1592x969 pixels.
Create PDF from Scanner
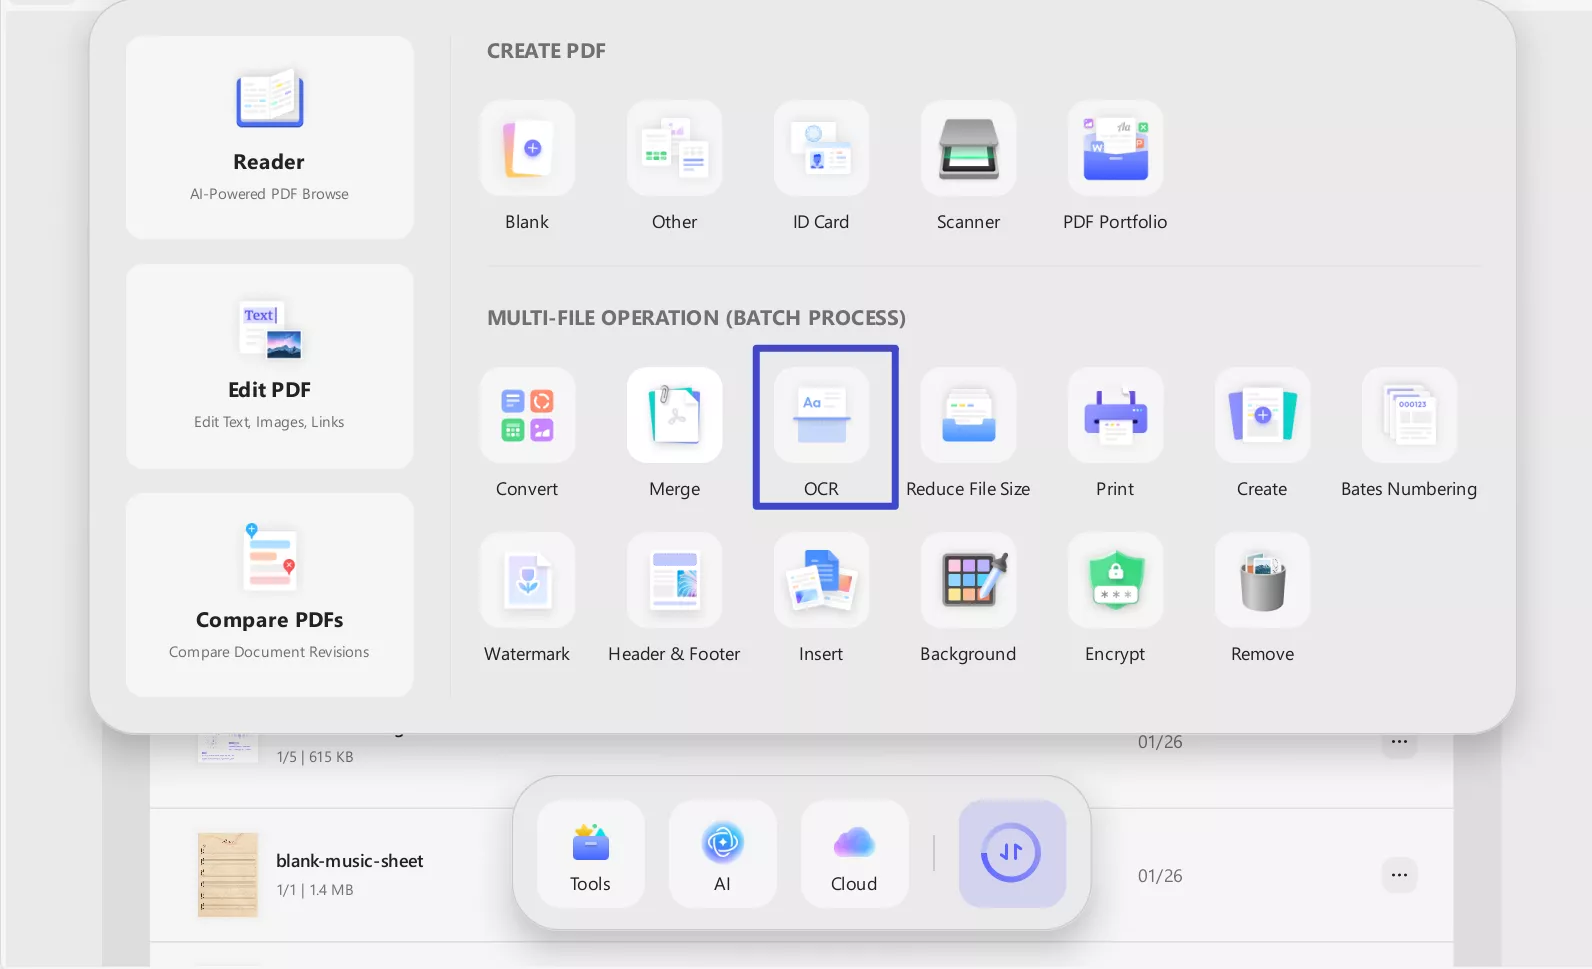[968, 148]
